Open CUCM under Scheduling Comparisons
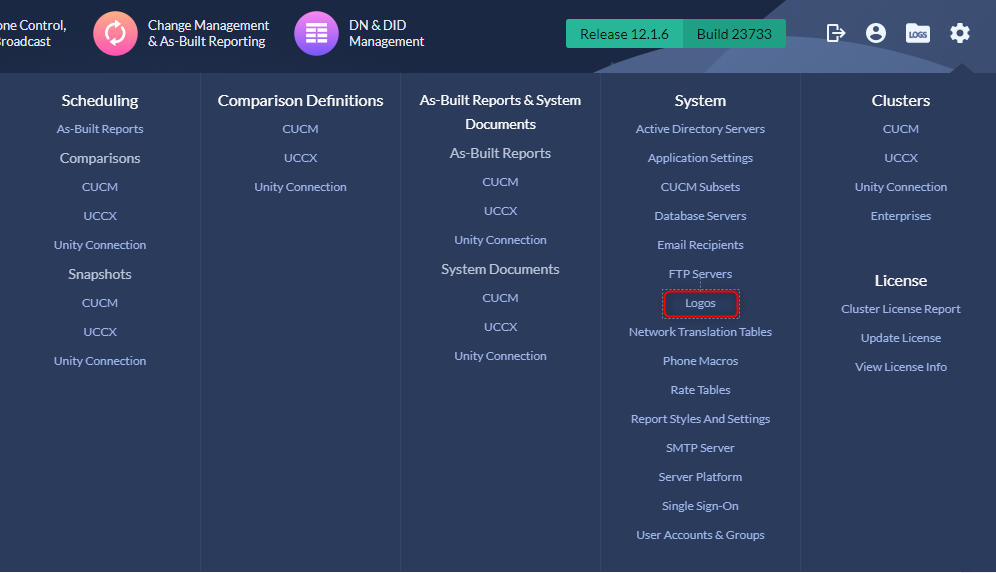This screenshot has width=996, height=573. click(x=100, y=187)
